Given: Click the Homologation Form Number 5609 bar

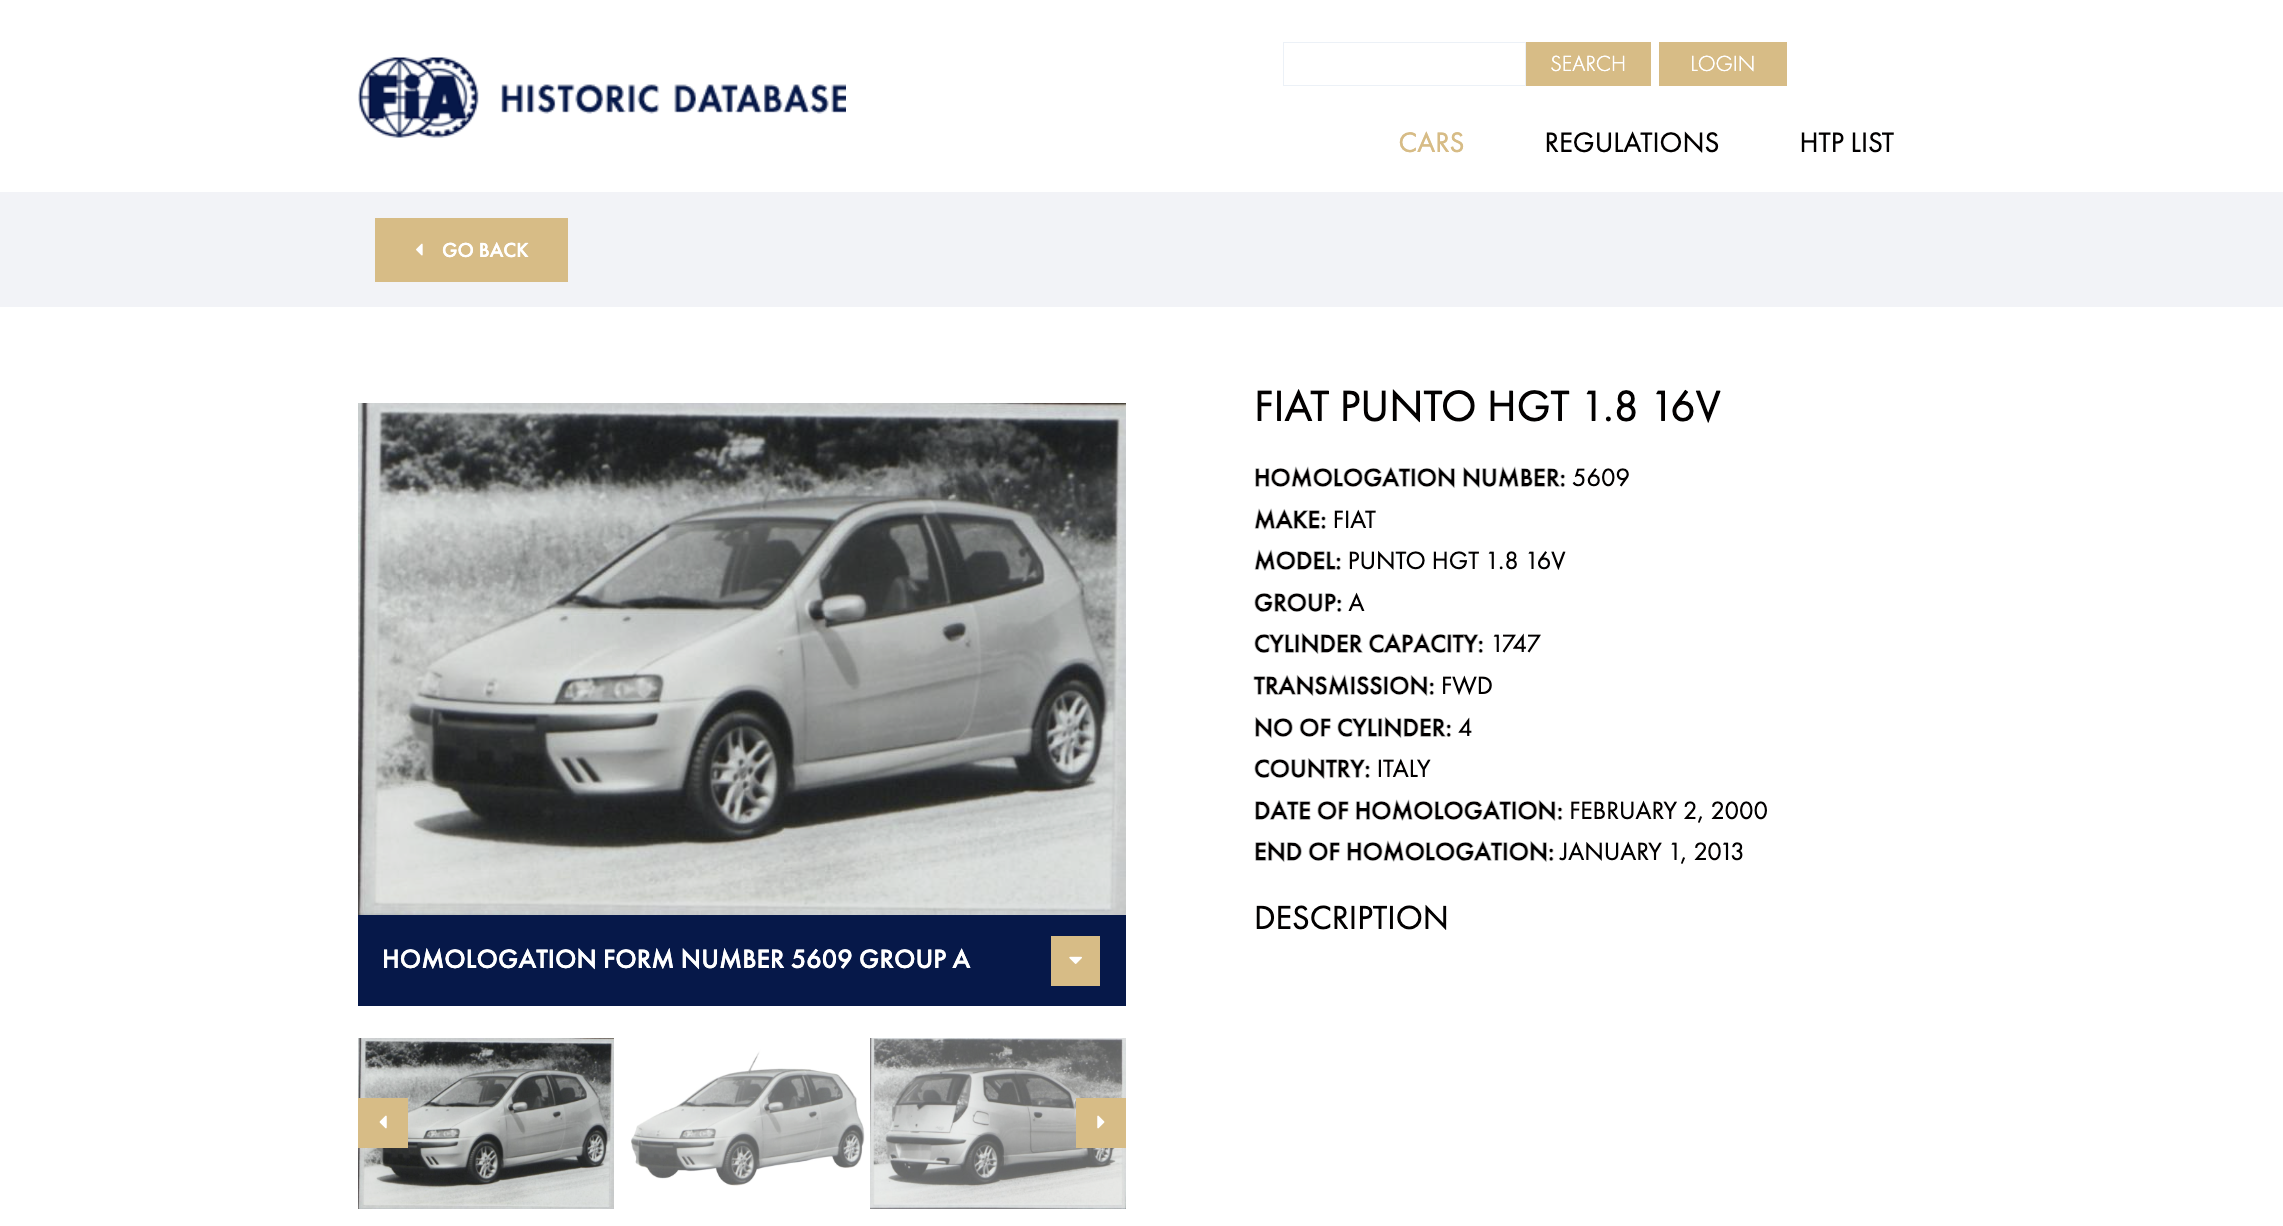Looking at the screenshot, I should tap(742, 960).
